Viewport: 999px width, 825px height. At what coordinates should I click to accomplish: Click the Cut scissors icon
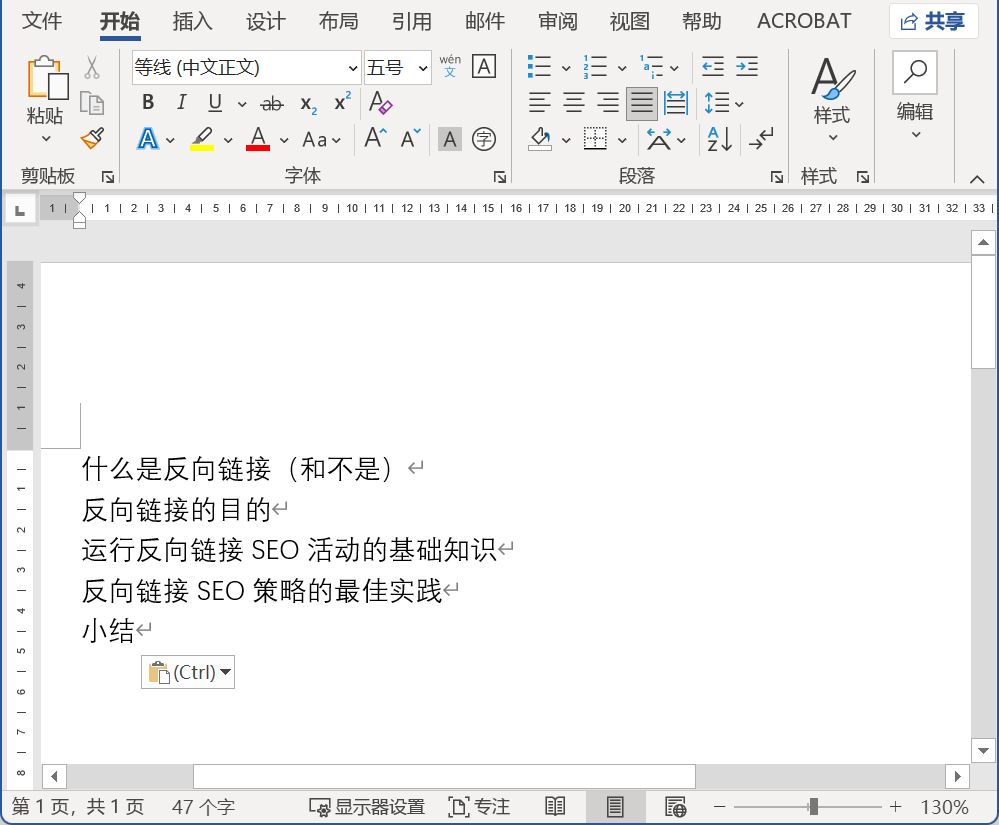pyautogui.click(x=92, y=68)
